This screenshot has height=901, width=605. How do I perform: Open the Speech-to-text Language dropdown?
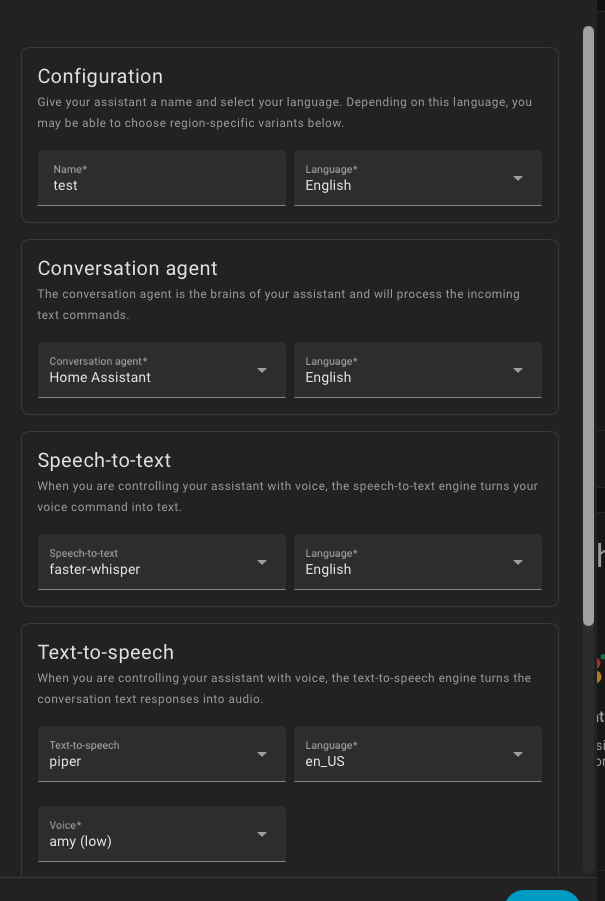pos(405,562)
